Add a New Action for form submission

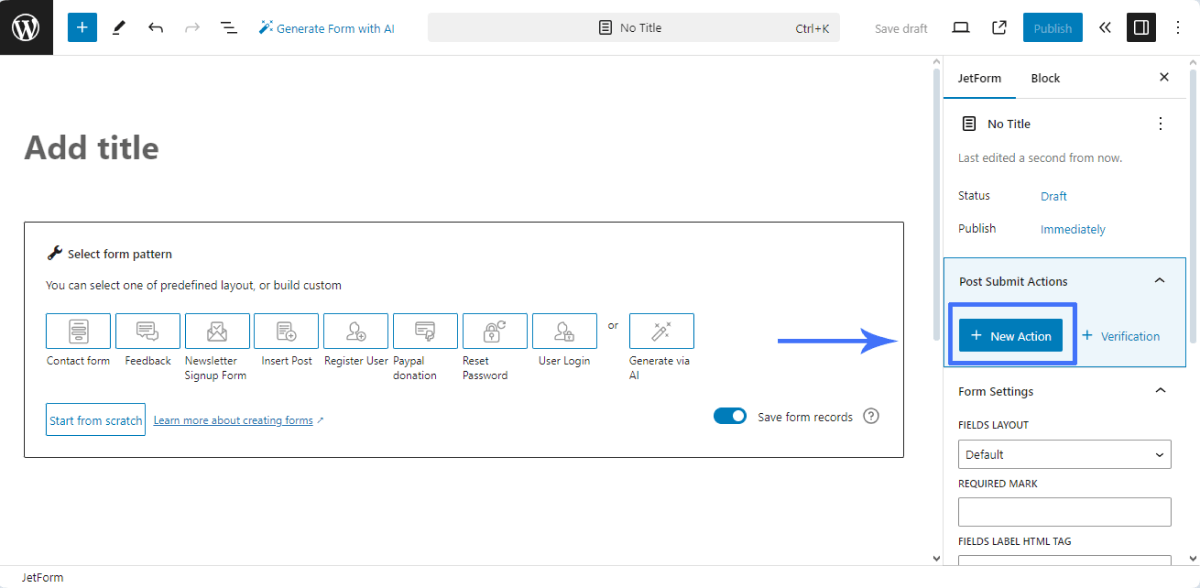point(1010,336)
